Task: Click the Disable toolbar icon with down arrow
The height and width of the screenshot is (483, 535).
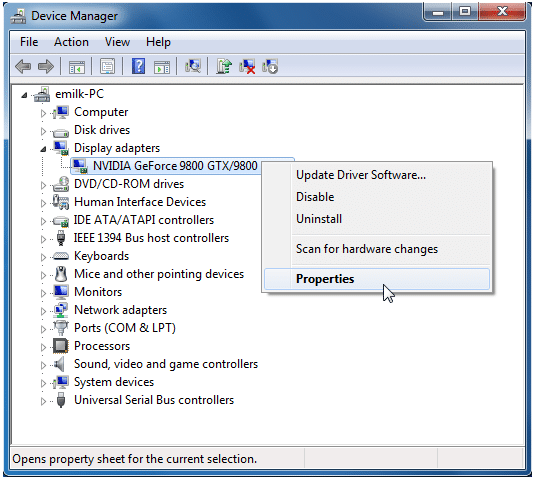Action: coord(270,66)
